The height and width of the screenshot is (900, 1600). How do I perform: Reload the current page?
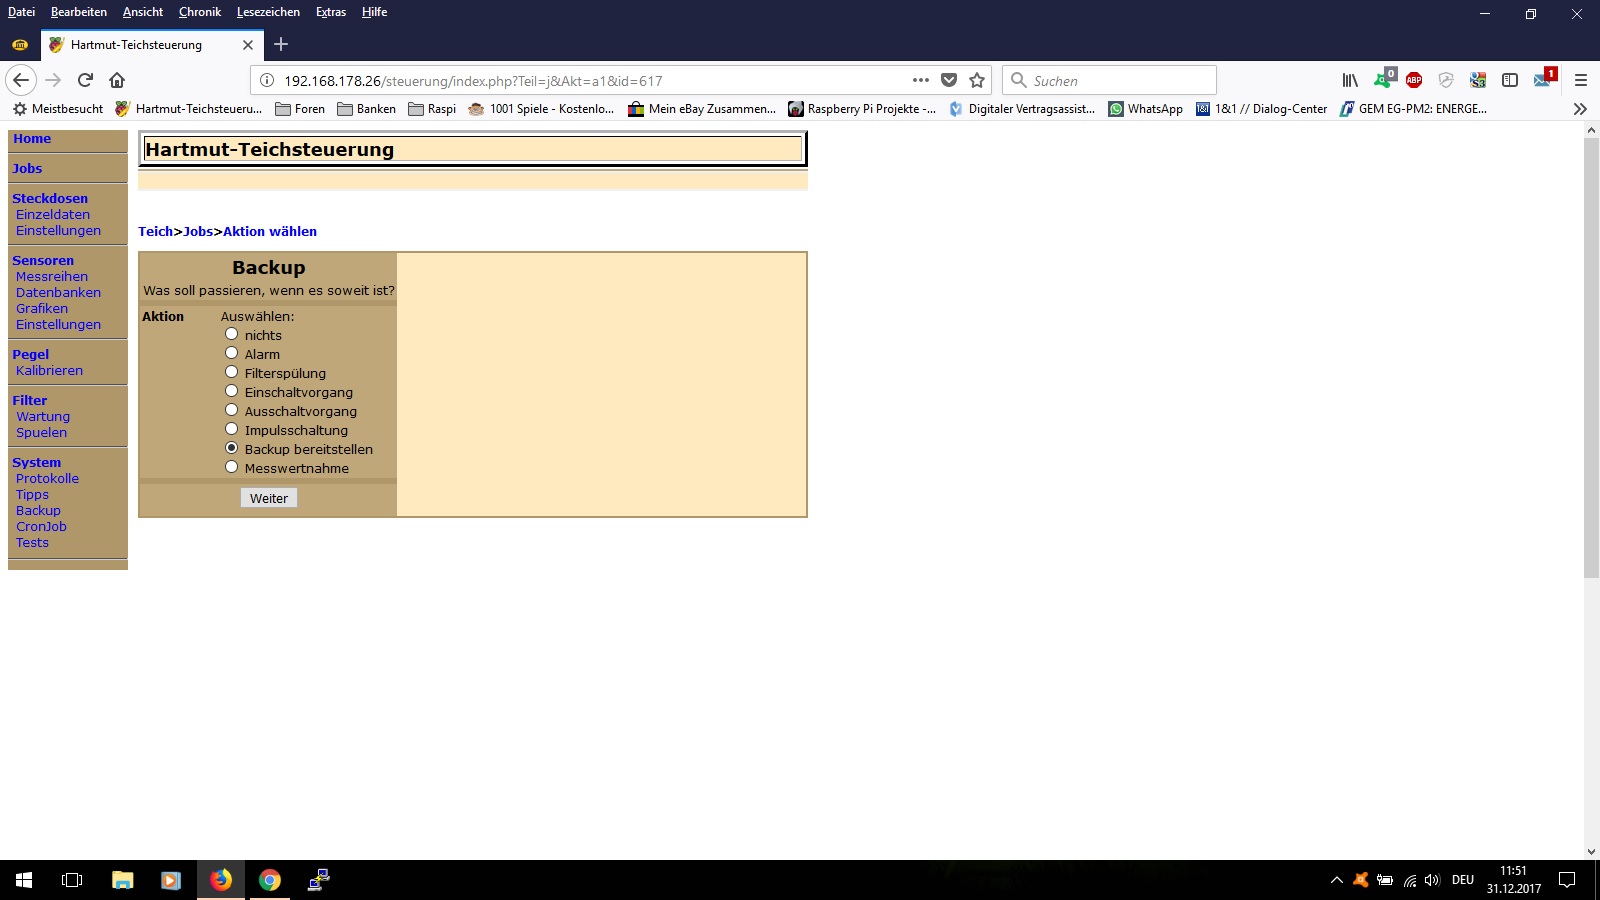coord(85,80)
